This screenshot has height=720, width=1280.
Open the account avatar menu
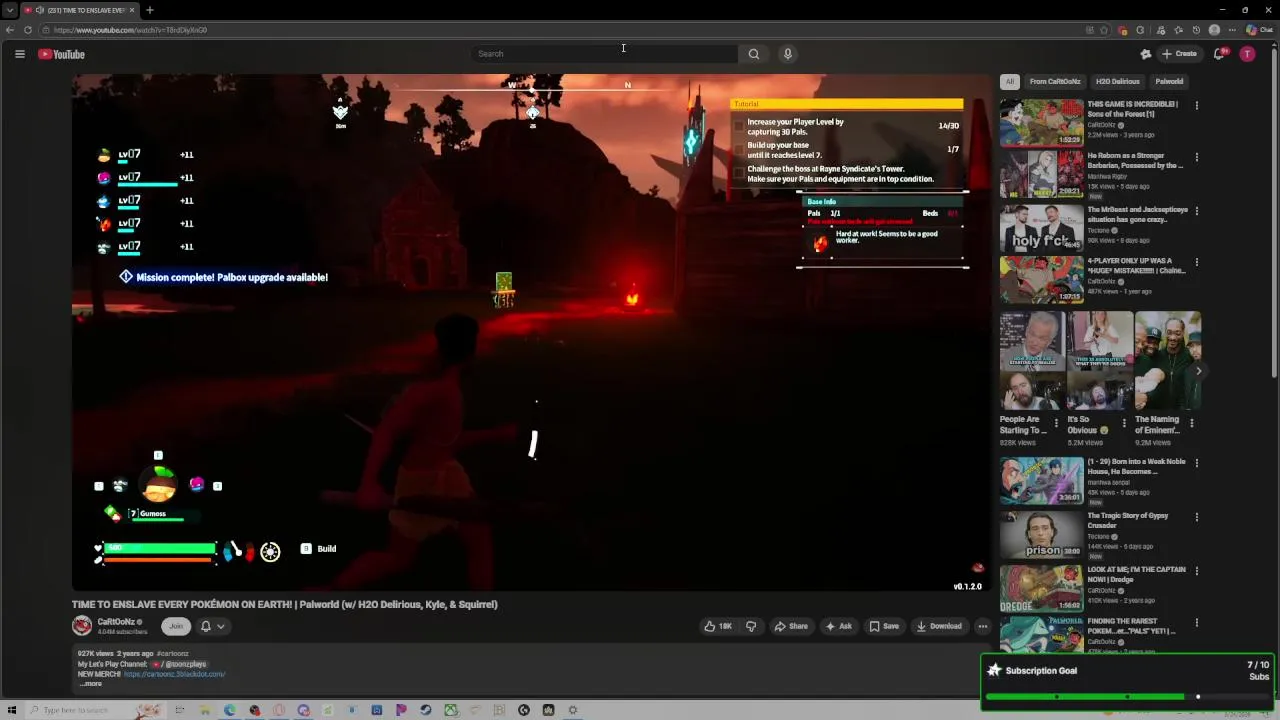coord(1247,54)
